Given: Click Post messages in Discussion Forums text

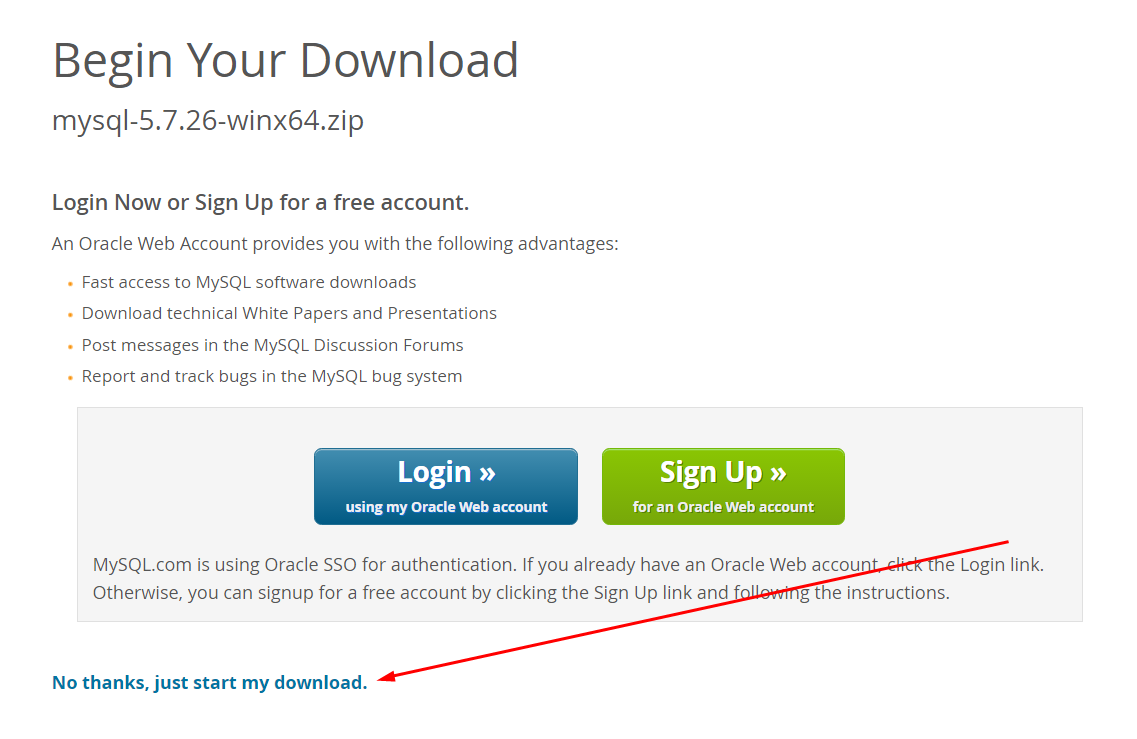Looking at the screenshot, I should coord(273,345).
